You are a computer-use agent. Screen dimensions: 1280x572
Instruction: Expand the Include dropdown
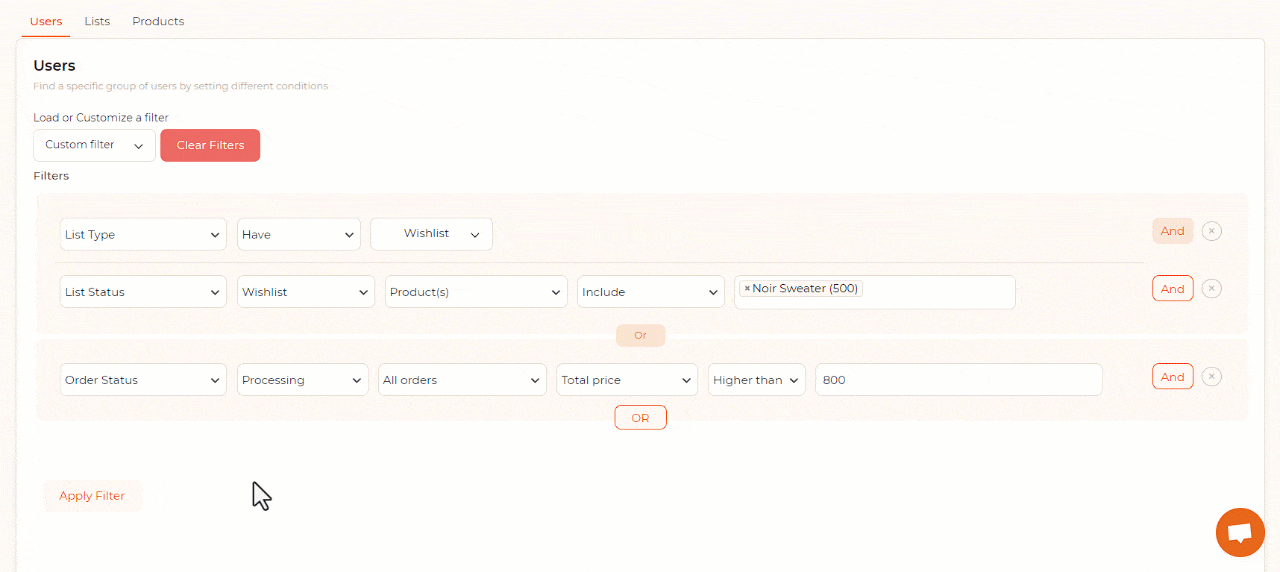(x=650, y=292)
